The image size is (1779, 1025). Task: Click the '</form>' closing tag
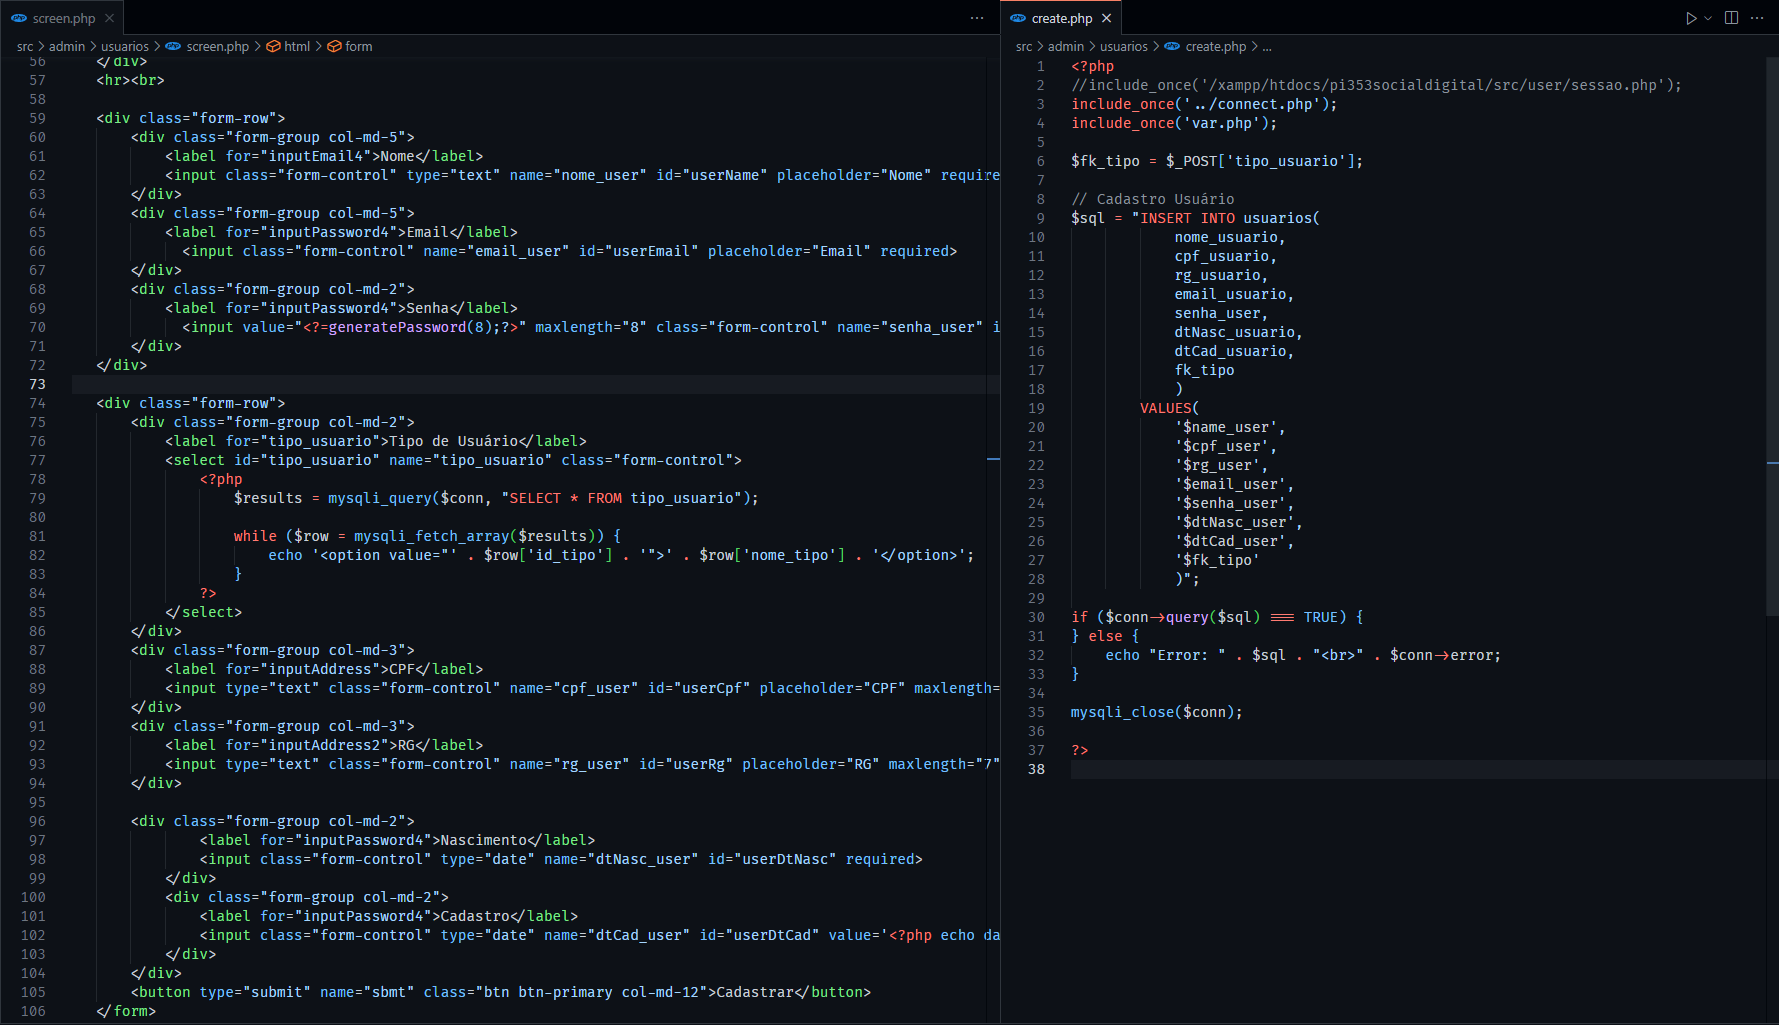[126, 1011]
